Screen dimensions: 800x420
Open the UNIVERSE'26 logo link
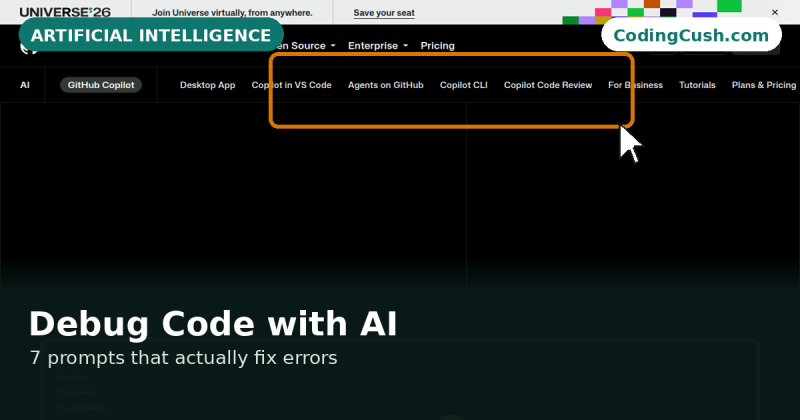pos(65,11)
